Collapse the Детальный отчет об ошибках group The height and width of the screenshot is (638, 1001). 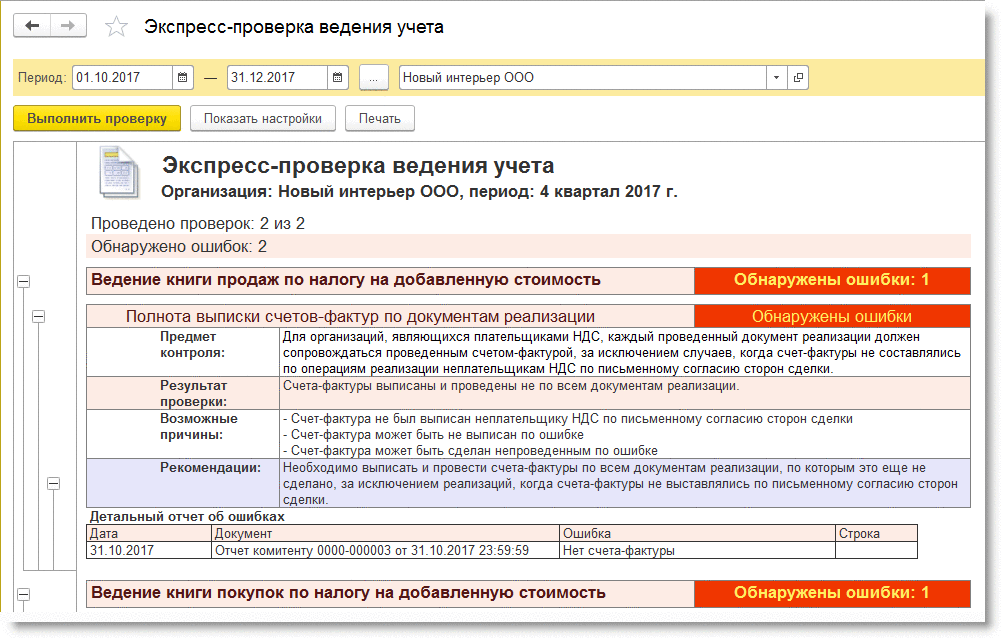click(54, 484)
